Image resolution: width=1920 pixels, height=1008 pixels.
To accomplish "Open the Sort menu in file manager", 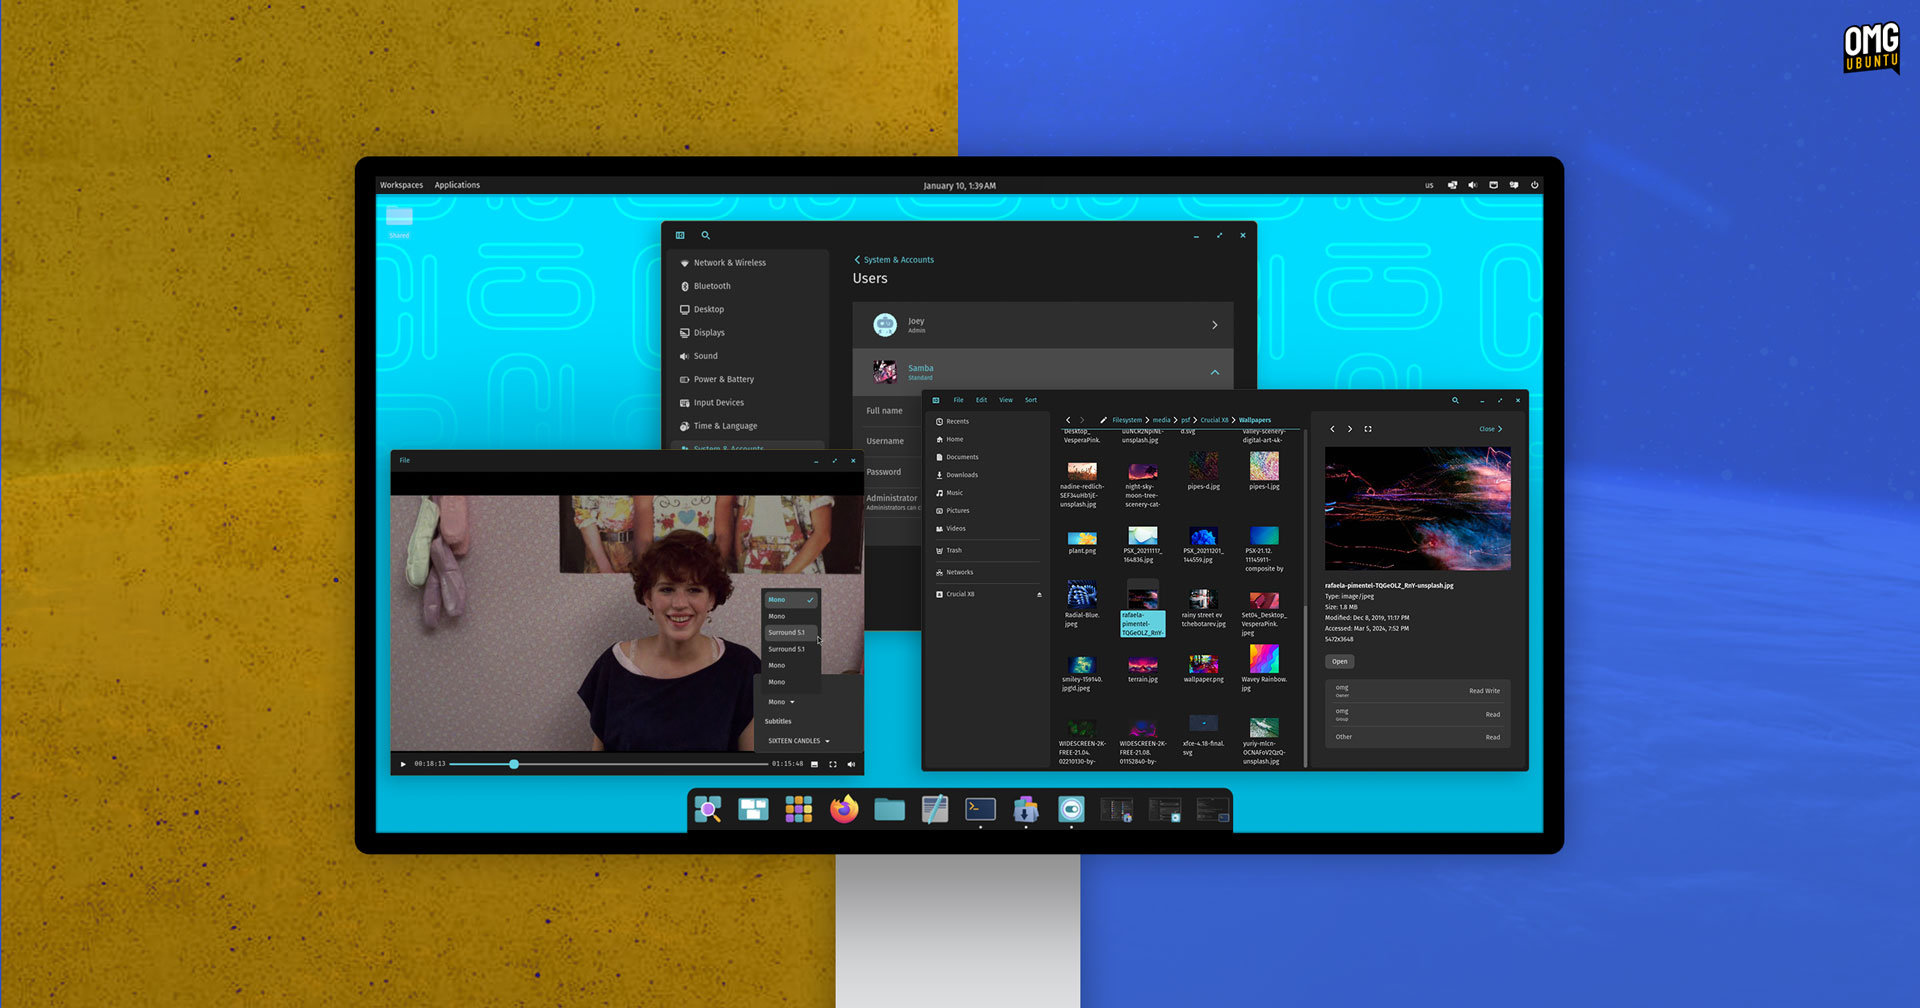I will click(1031, 400).
